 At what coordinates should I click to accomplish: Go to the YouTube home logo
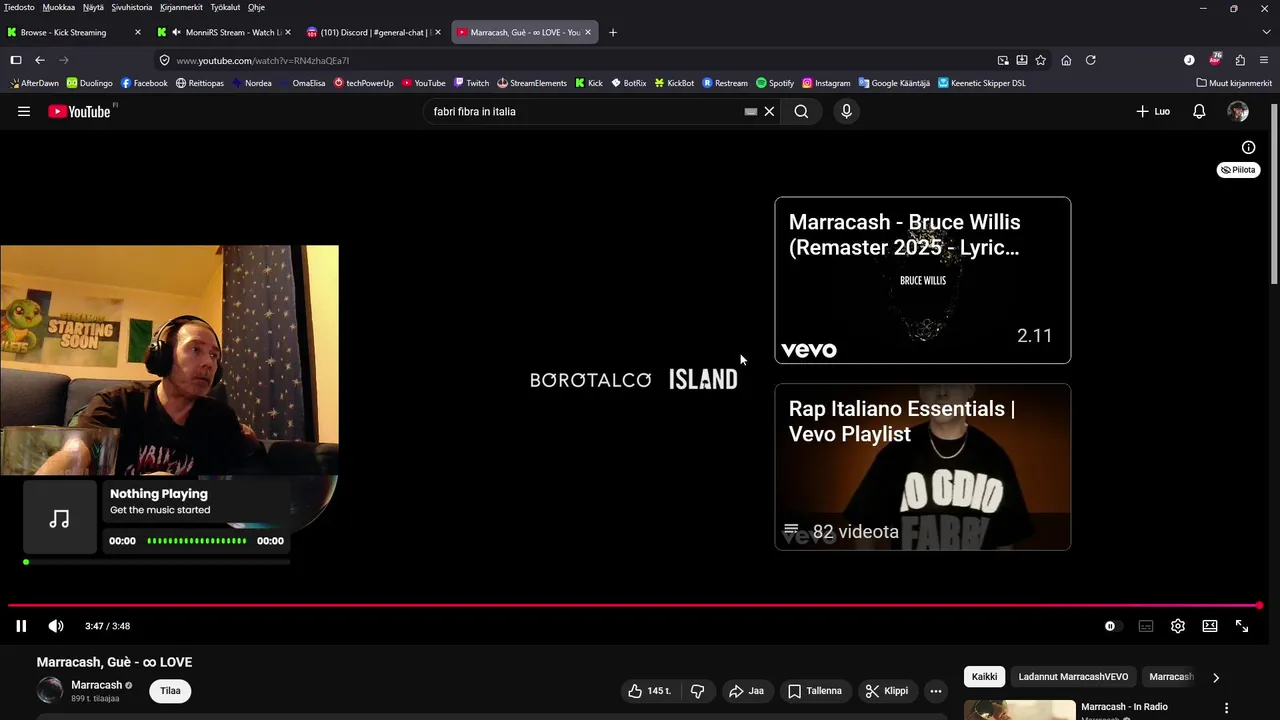pyautogui.click(x=80, y=111)
